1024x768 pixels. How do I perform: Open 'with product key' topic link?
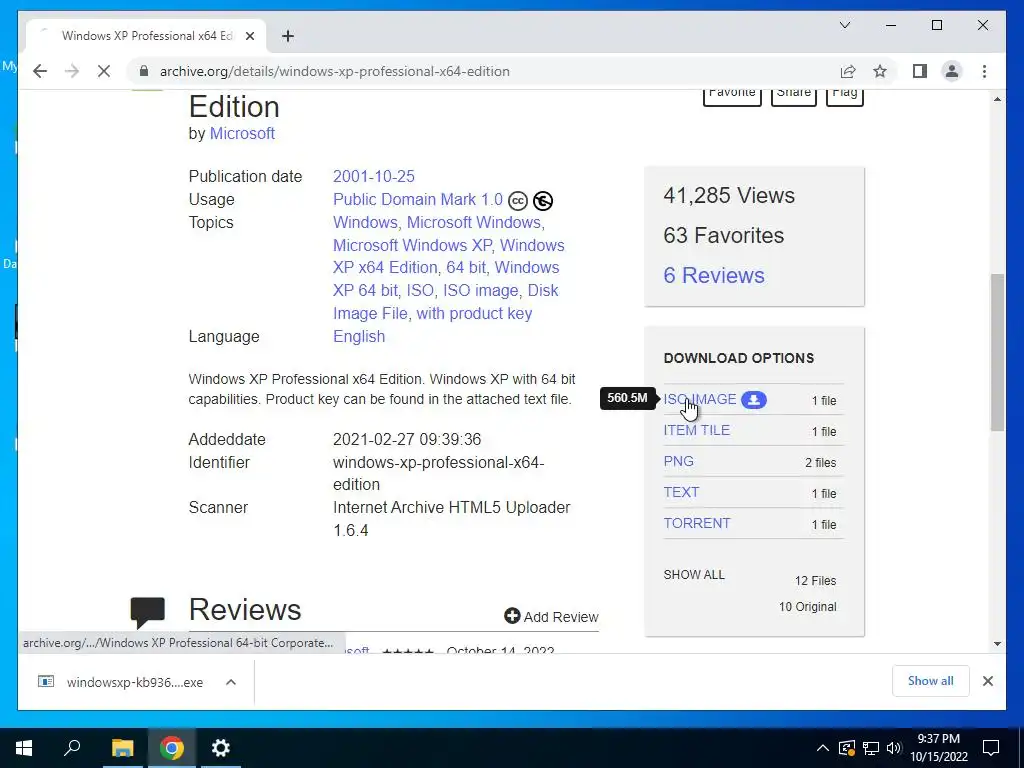pyautogui.click(x=474, y=313)
